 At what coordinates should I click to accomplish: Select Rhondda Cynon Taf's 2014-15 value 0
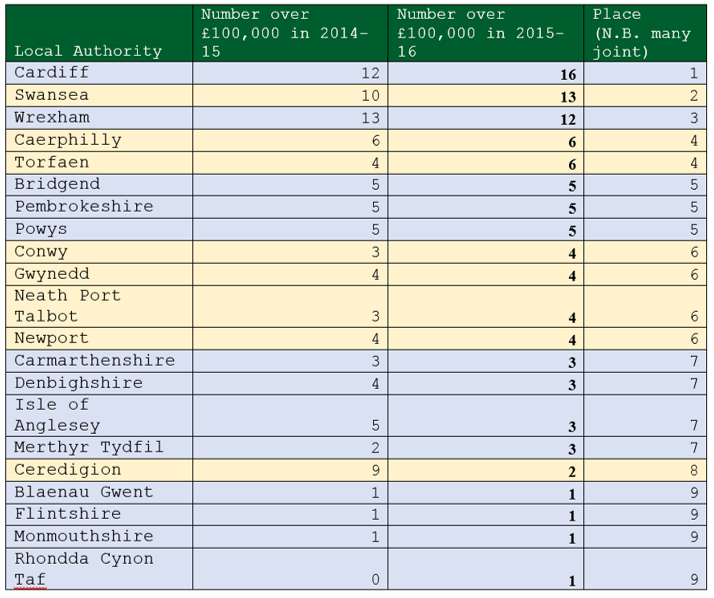(x=374, y=580)
